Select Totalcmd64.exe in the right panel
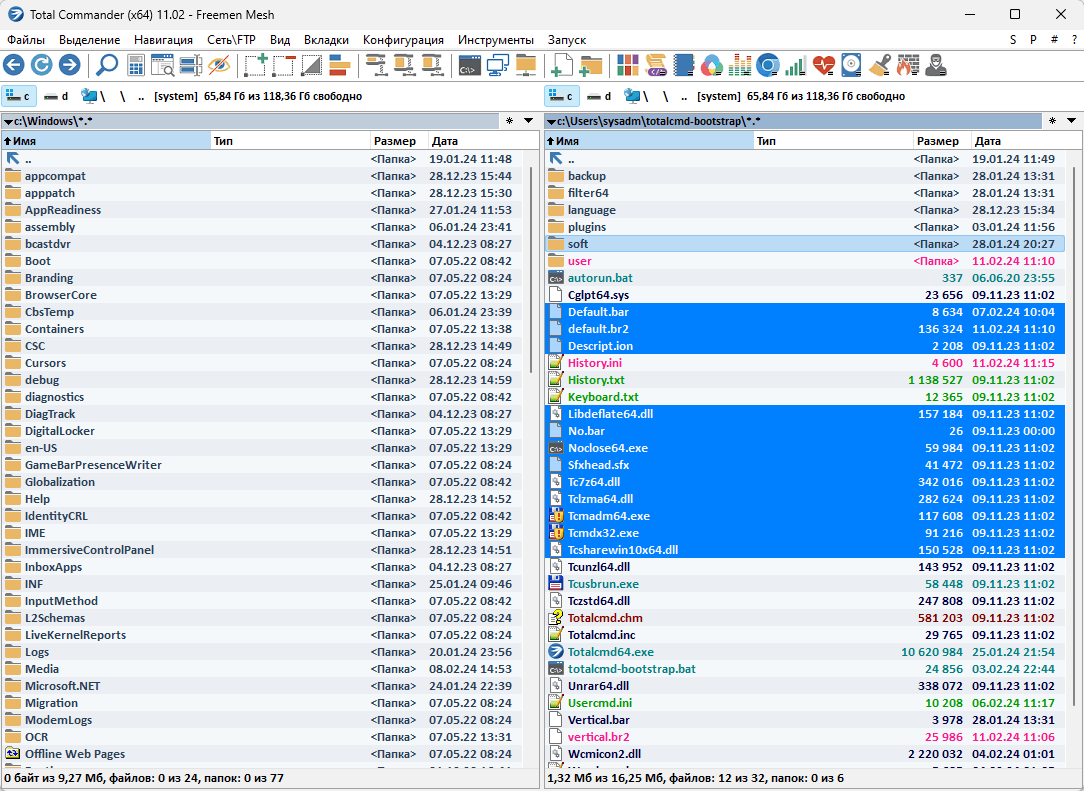 point(610,652)
